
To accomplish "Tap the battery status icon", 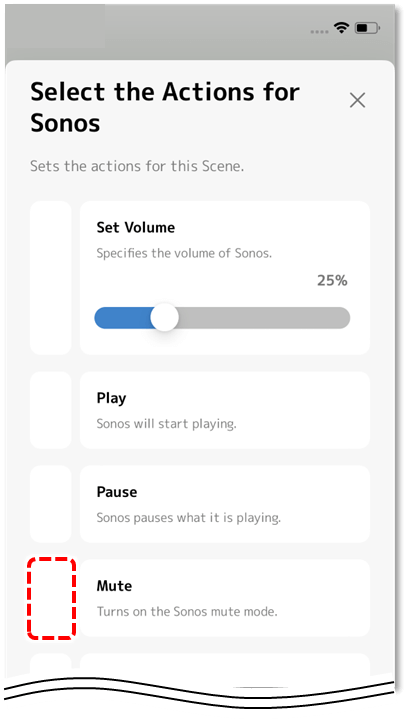I will click(x=367, y=28).
